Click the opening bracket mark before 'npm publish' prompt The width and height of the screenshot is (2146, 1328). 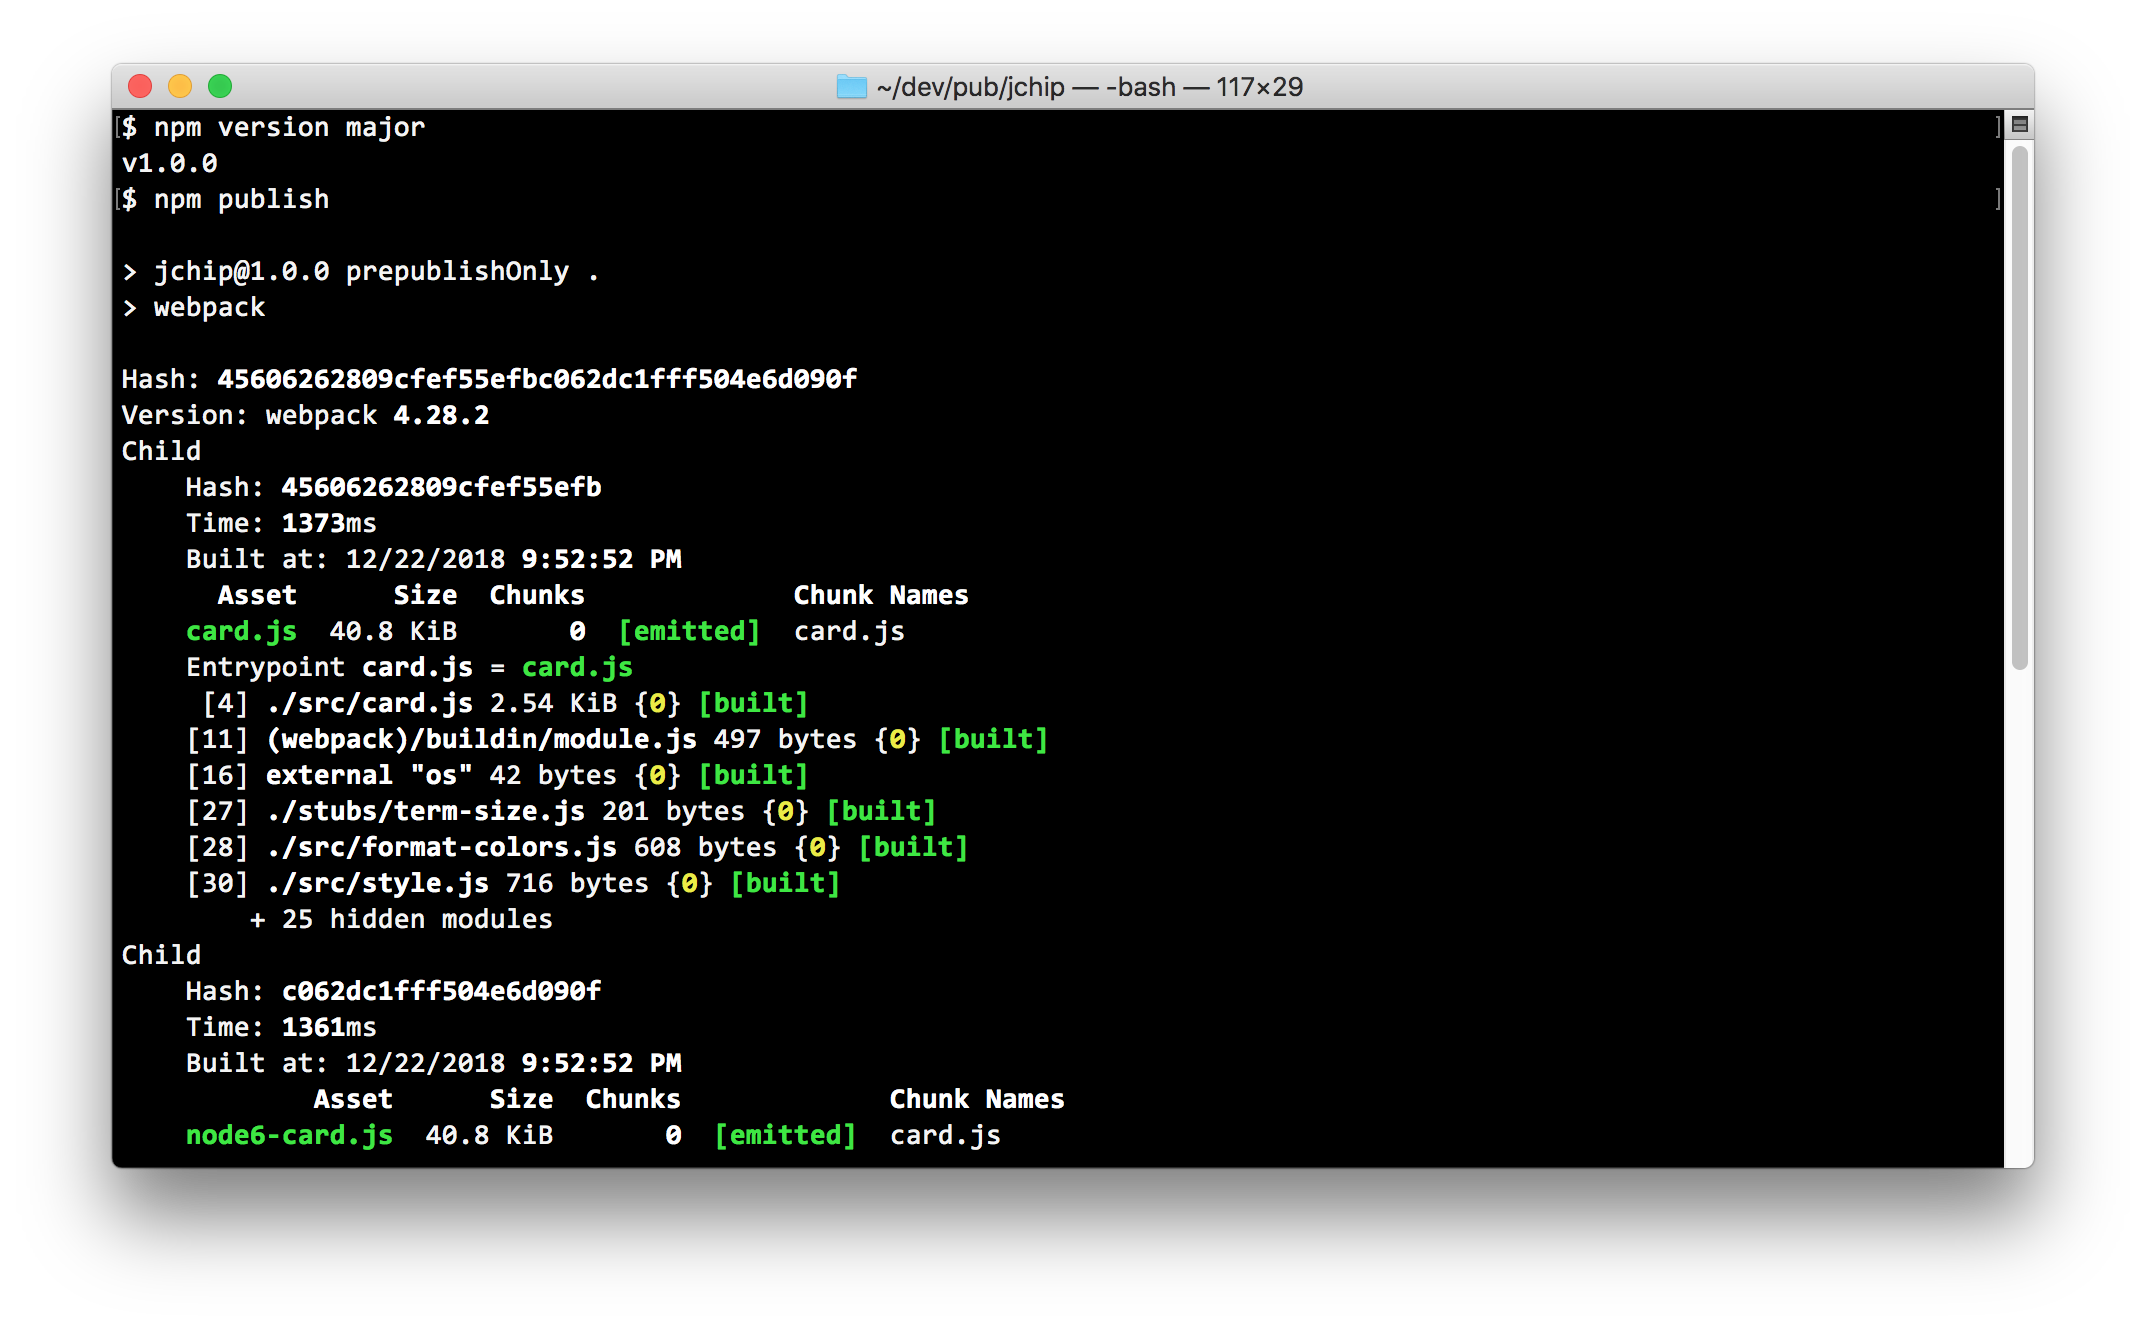click(119, 199)
